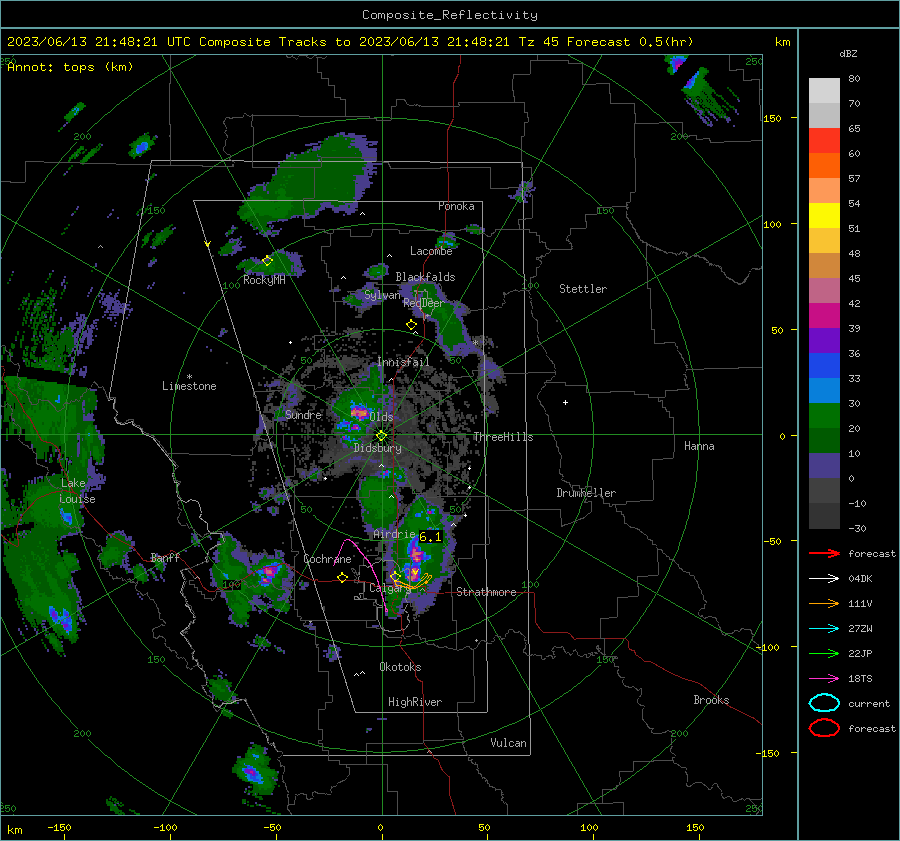This screenshot has width=900, height=841.
Task: Pick the red swatch between 65 and 60 dBZ
Action: point(824,141)
